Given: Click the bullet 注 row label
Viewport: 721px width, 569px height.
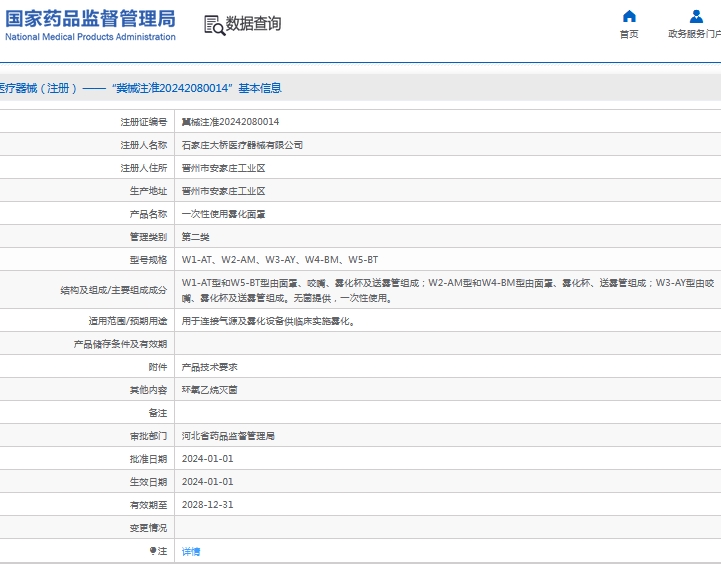Looking at the screenshot, I should (x=158, y=551).
